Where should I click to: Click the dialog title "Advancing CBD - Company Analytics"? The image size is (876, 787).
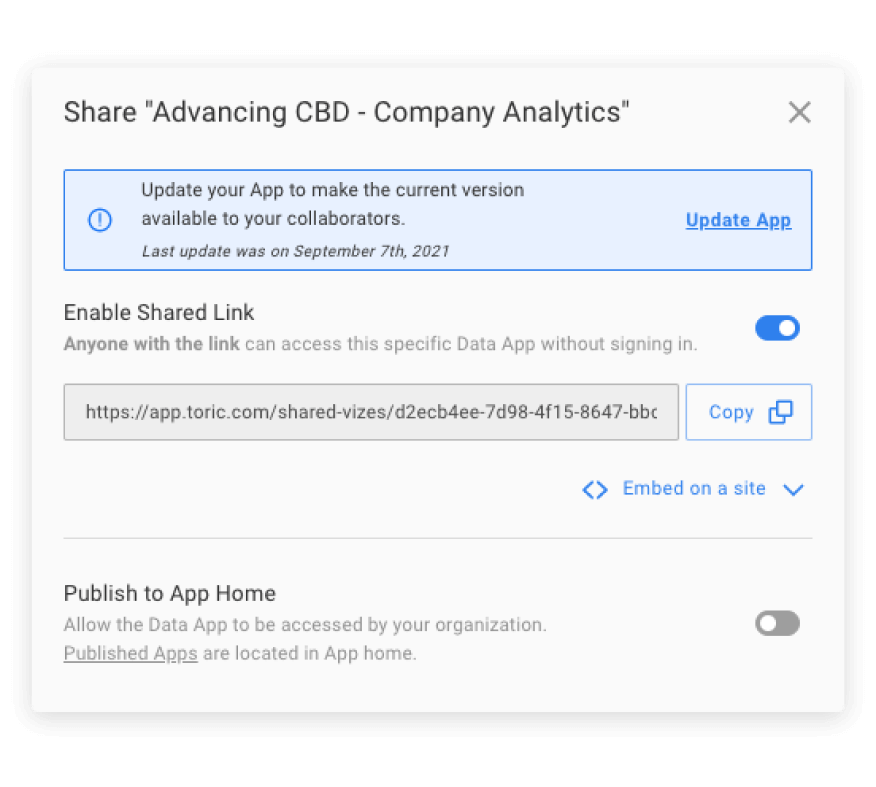(x=346, y=112)
